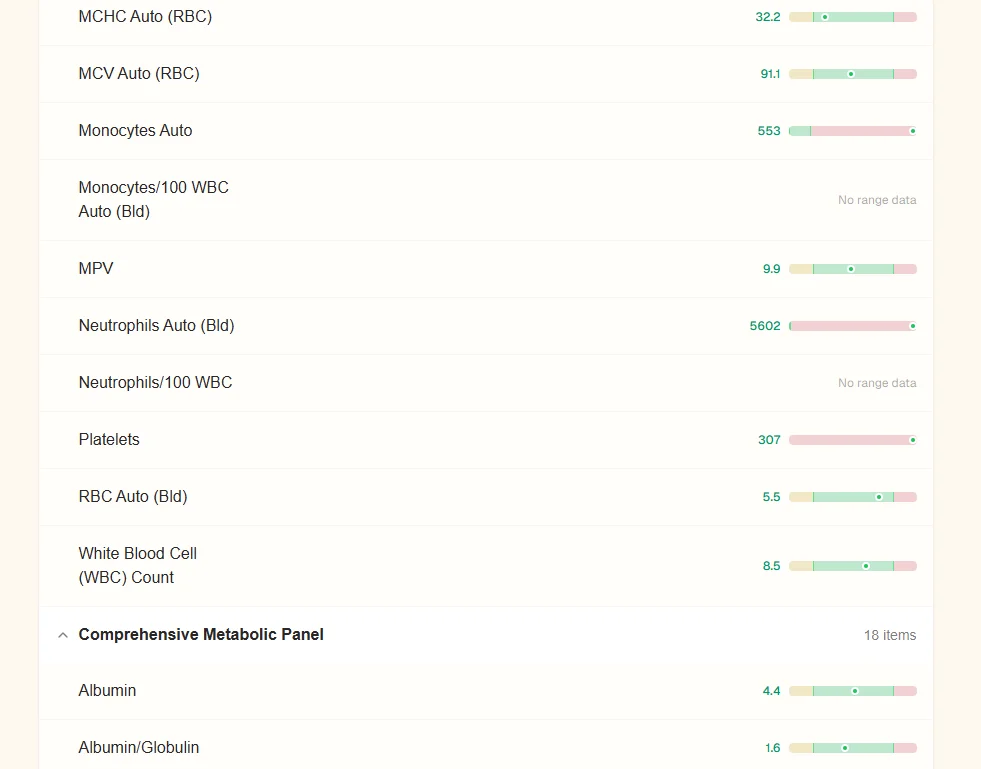981x769 pixels.
Task: Click the Albumin value 4.4
Action: 771,691
